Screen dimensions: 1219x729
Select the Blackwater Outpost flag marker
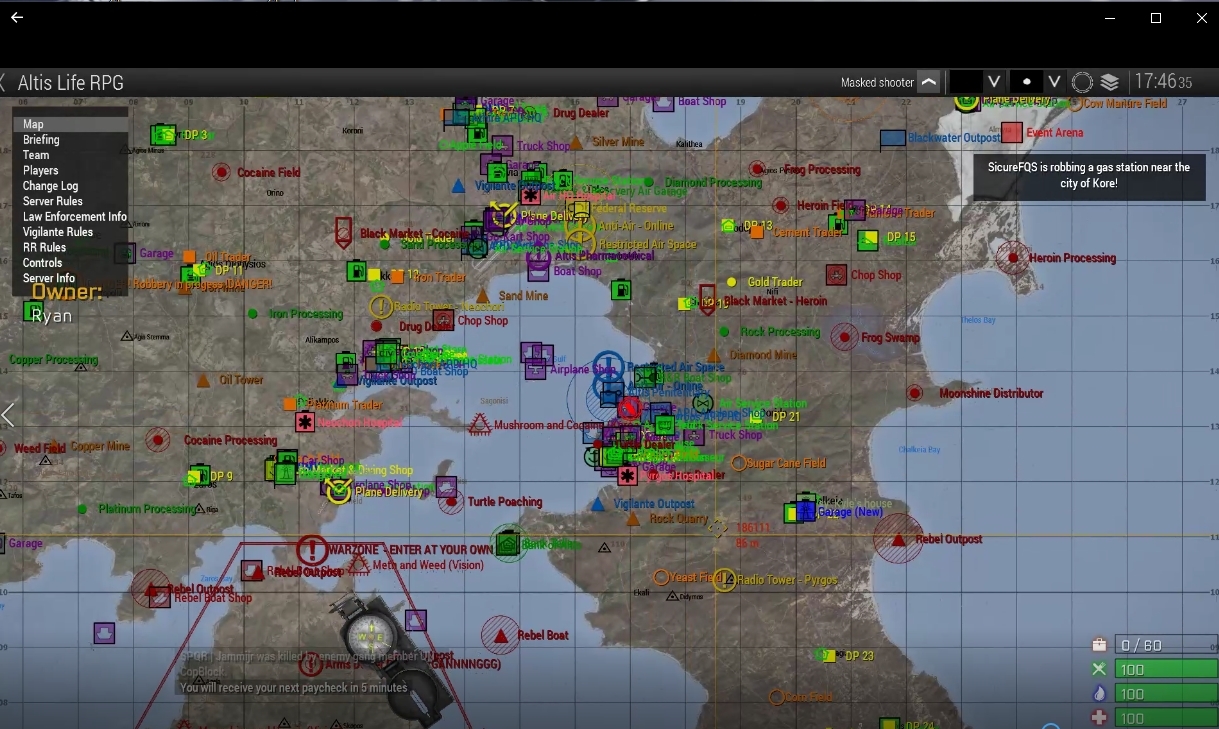(893, 138)
